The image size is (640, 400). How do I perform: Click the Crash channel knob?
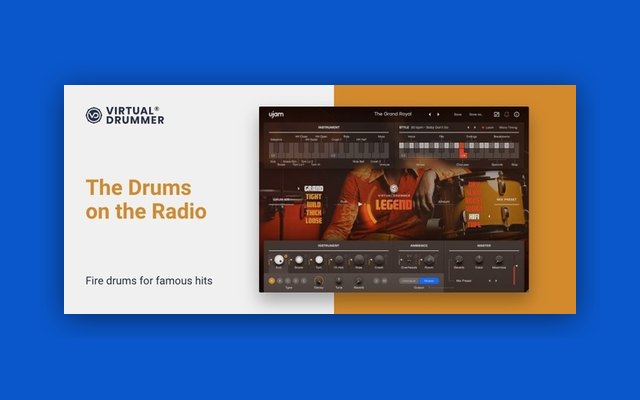(x=379, y=260)
